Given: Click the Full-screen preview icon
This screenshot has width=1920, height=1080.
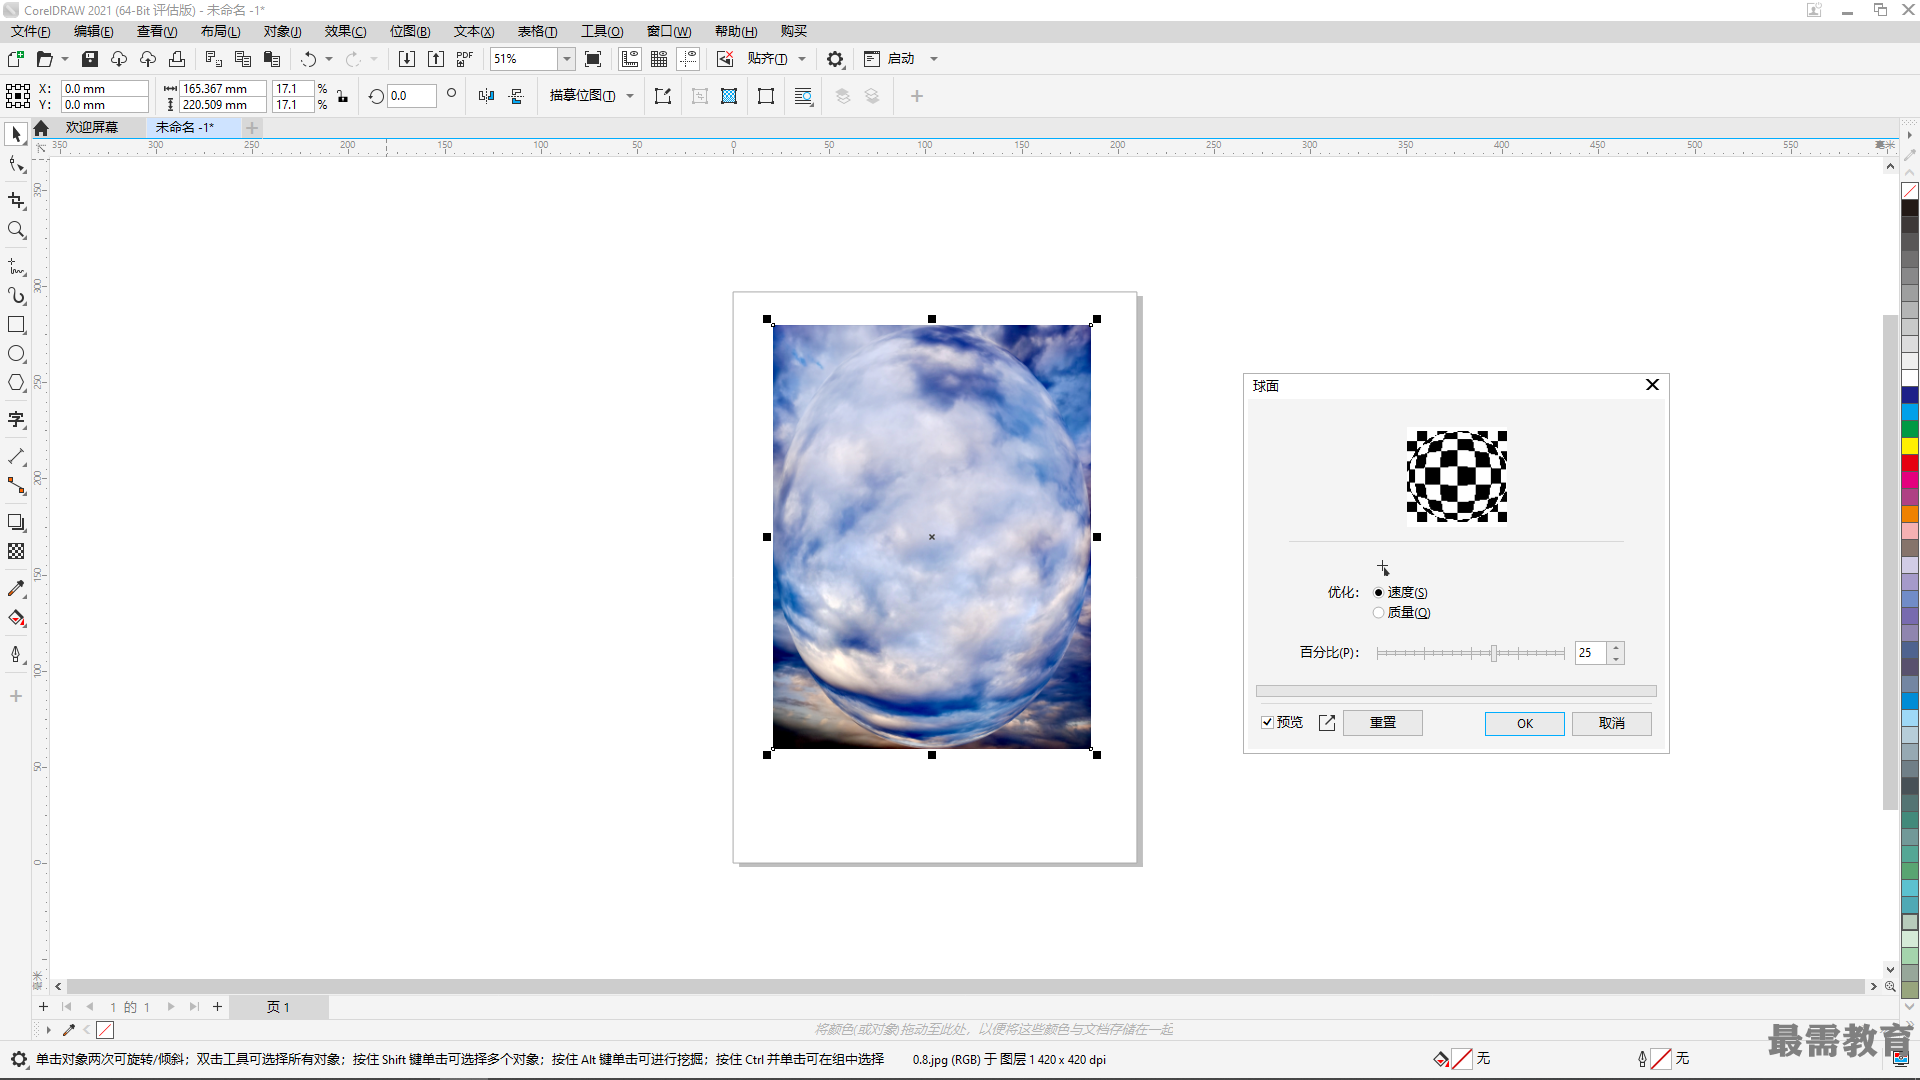Looking at the screenshot, I should coord(593,59).
